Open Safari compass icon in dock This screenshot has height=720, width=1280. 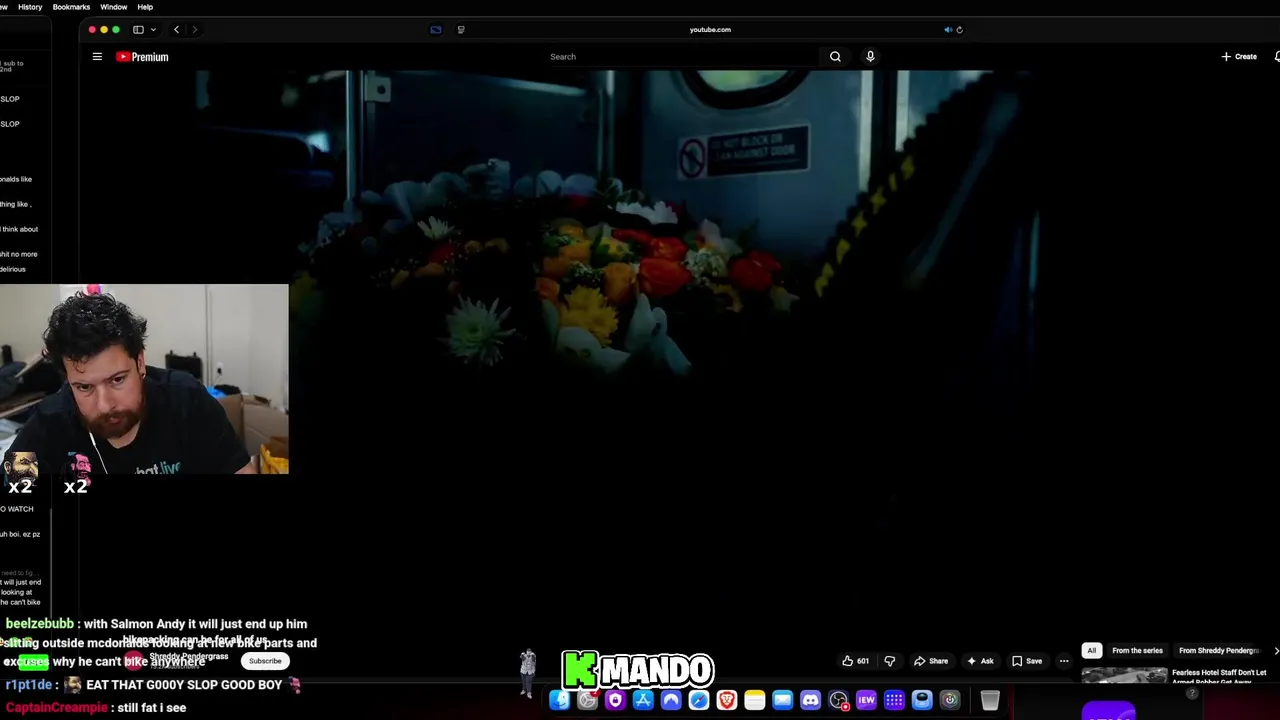[x=698, y=700]
